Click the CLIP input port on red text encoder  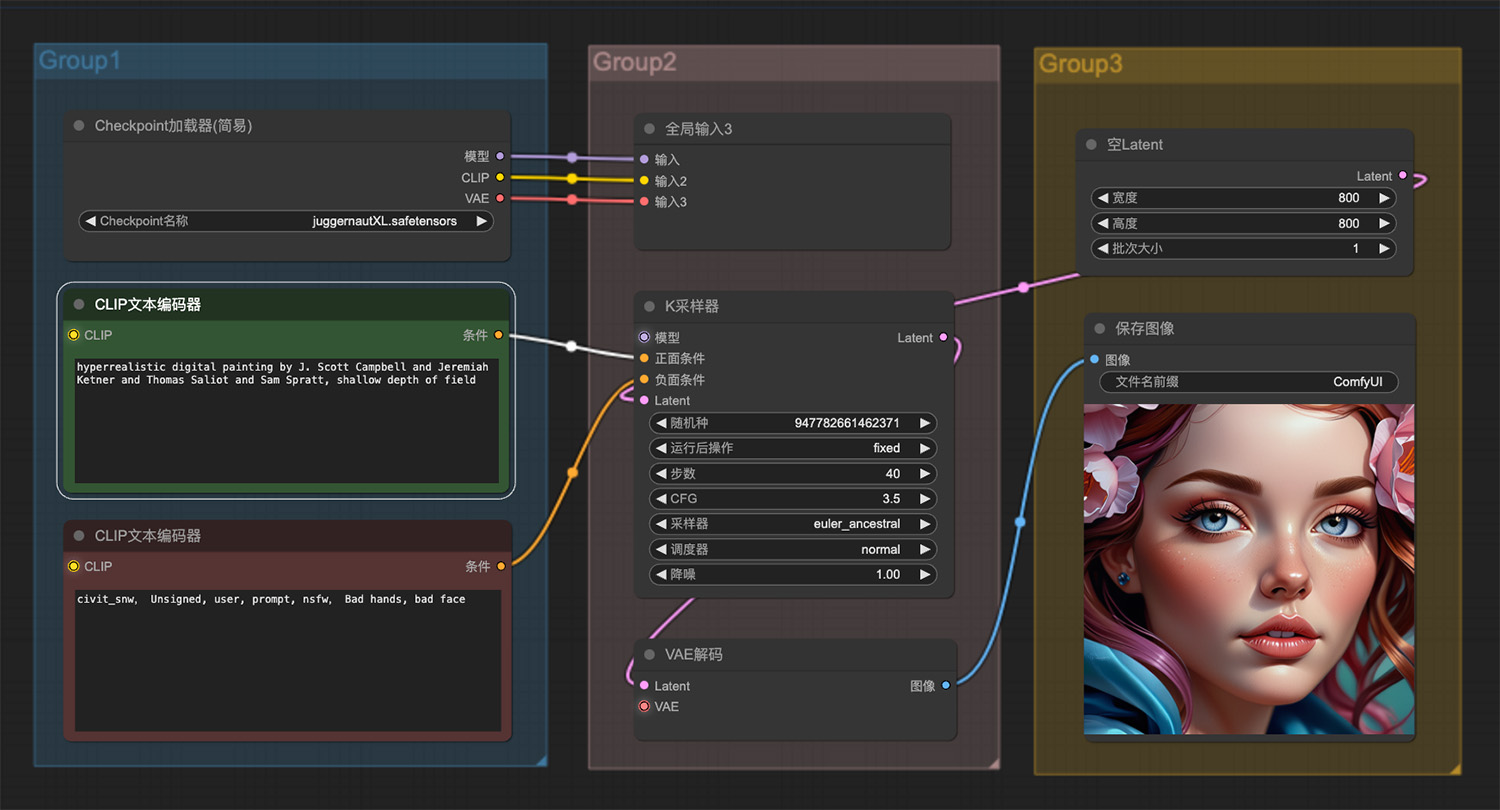(x=73, y=566)
